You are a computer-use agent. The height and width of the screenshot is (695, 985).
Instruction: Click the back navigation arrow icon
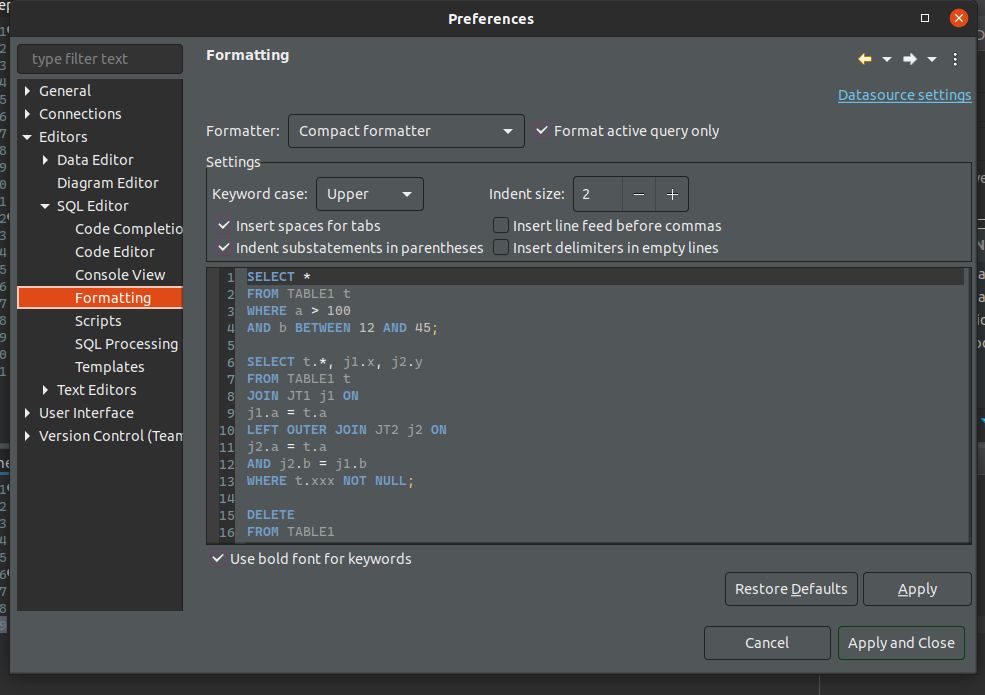tap(865, 60)
